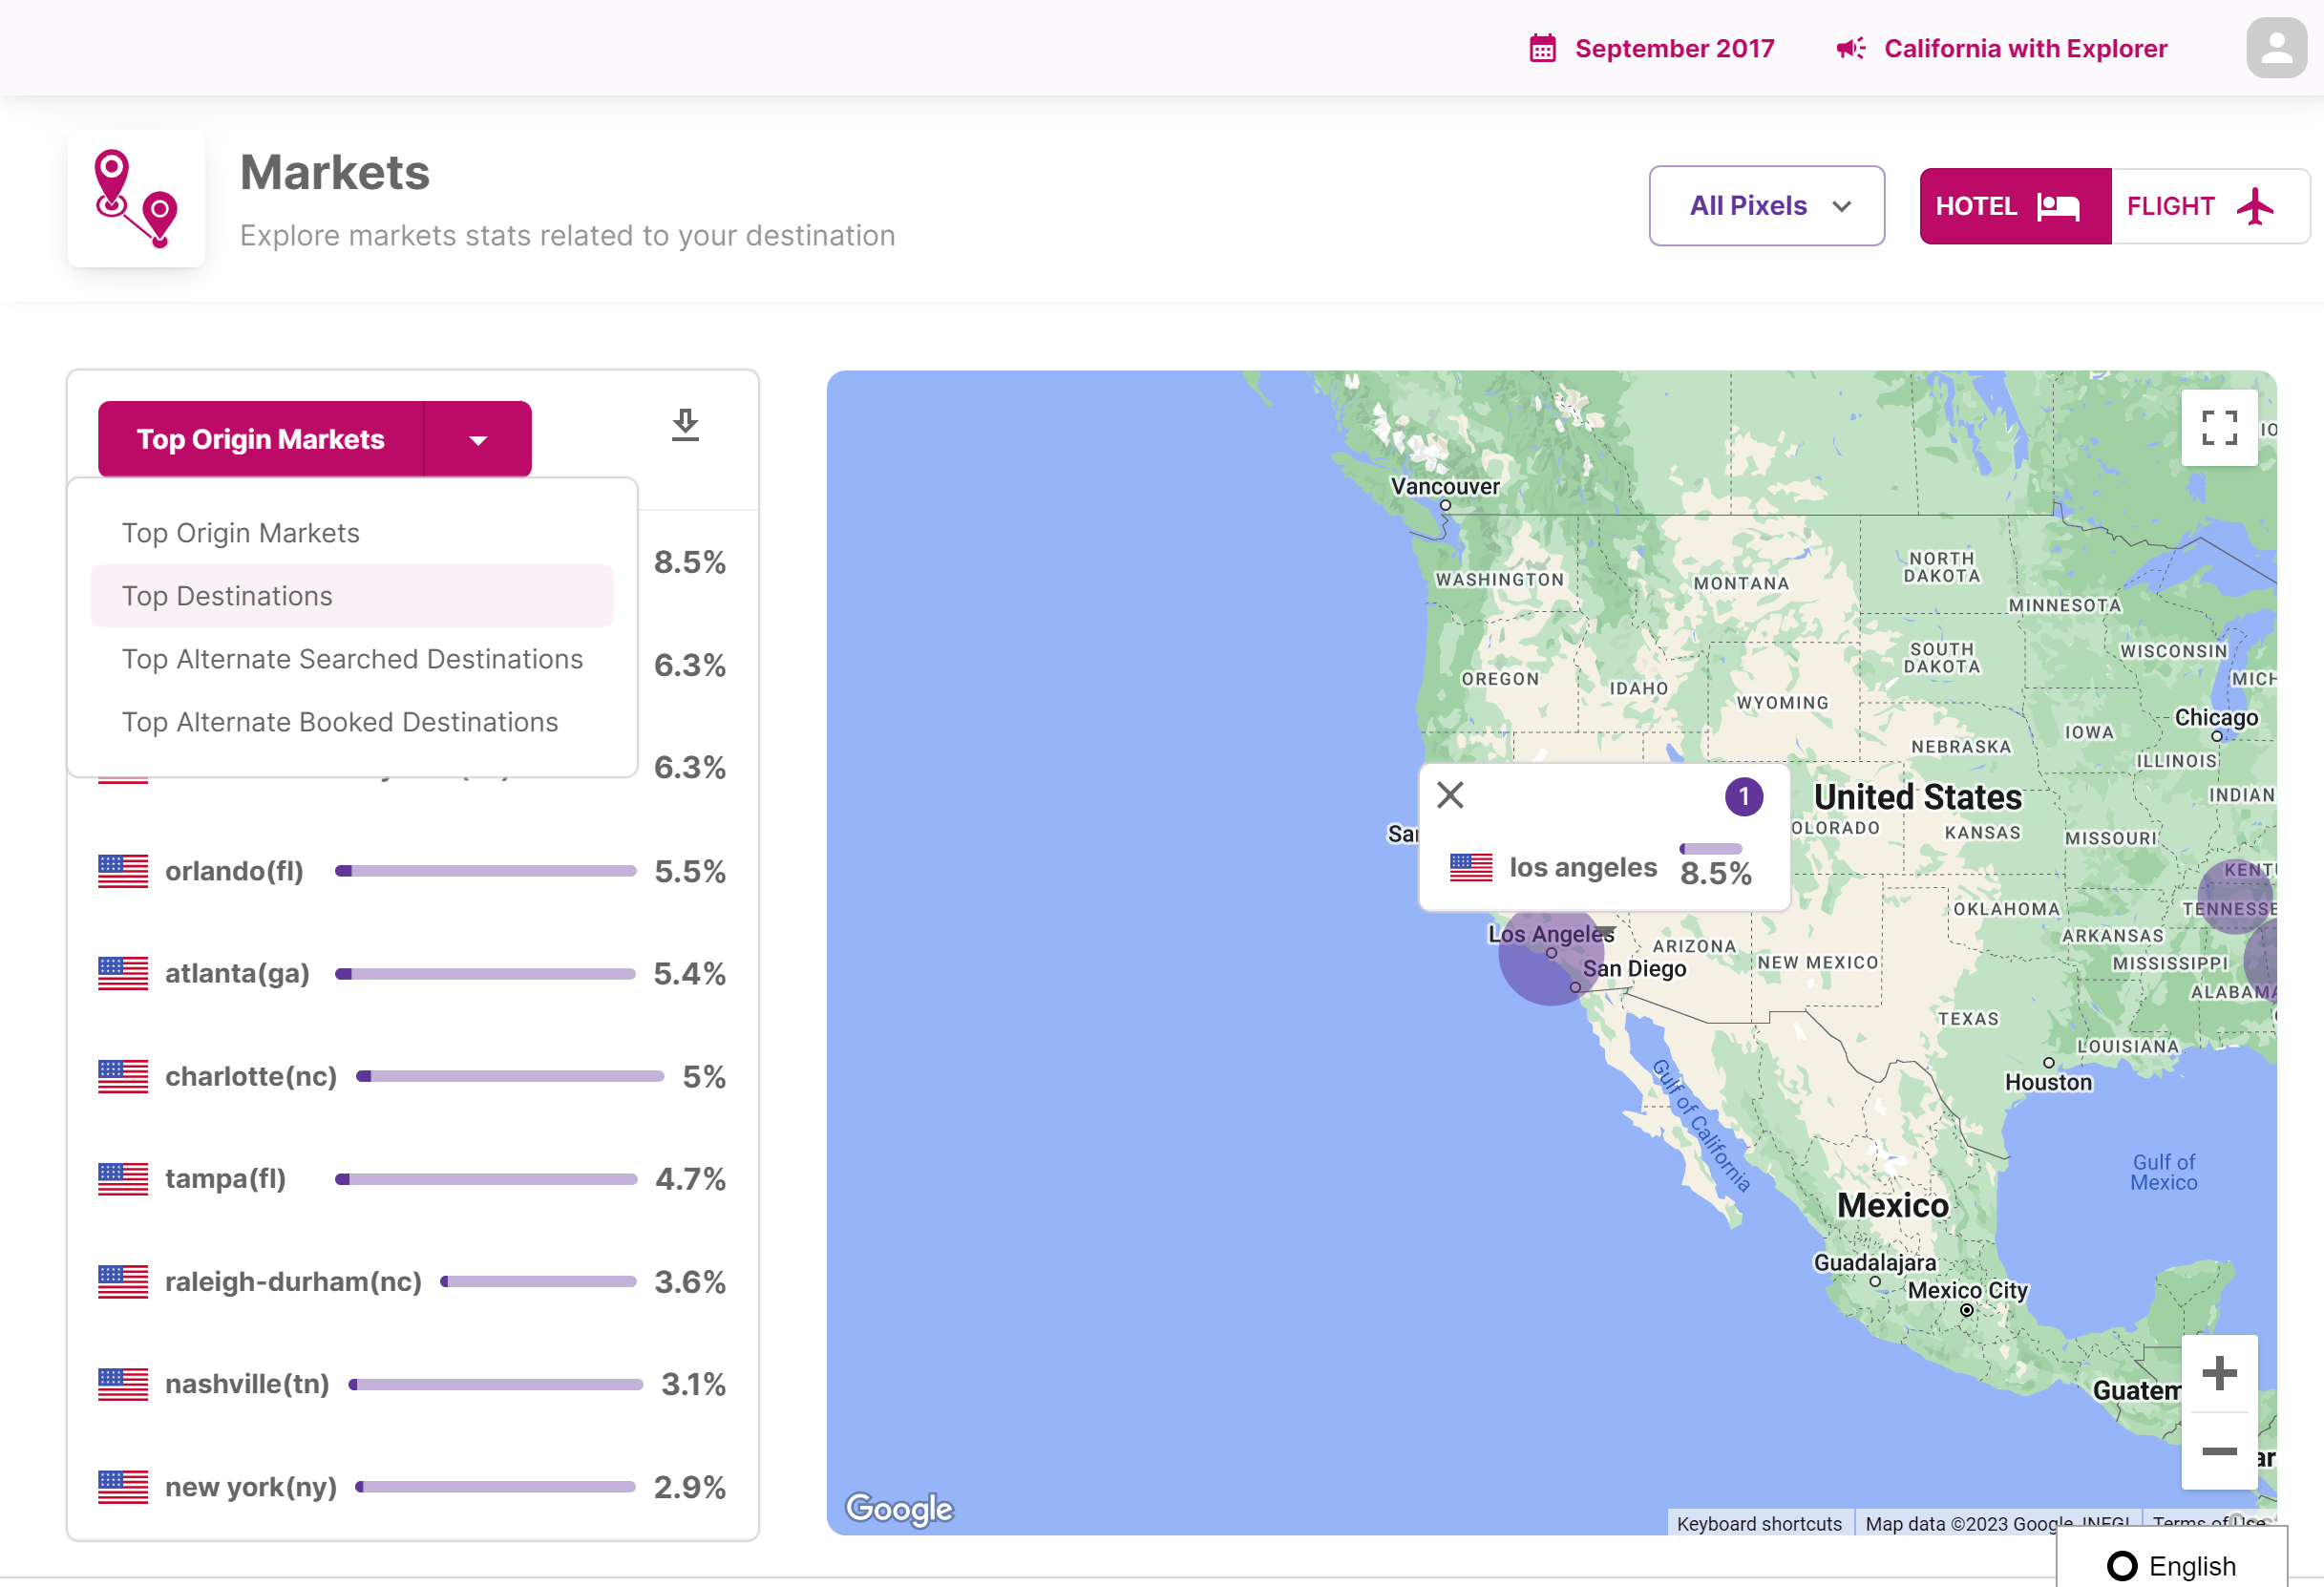This screenshot has height=1587, width=2324.
Task: Switch to FLIGHT view
Action: (x=2209, y=206)
